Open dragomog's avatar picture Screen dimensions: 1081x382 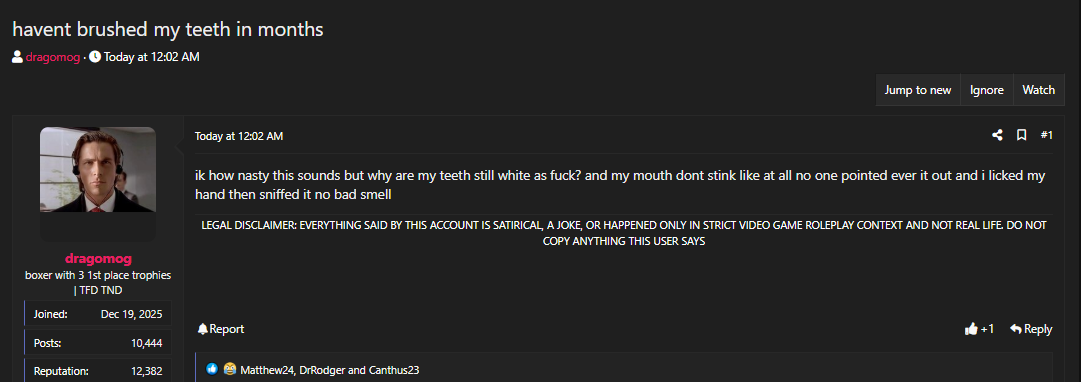click(x=98, y=170)
